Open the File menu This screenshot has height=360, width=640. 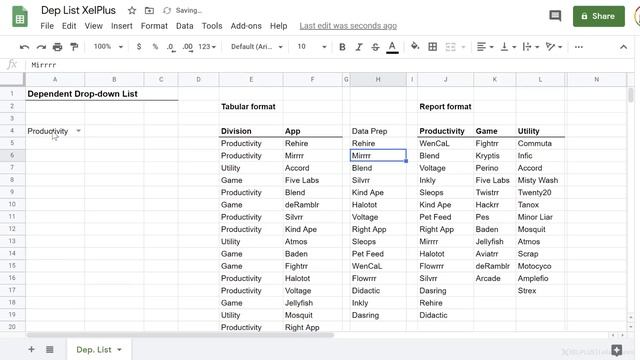(x=47, y=26)
